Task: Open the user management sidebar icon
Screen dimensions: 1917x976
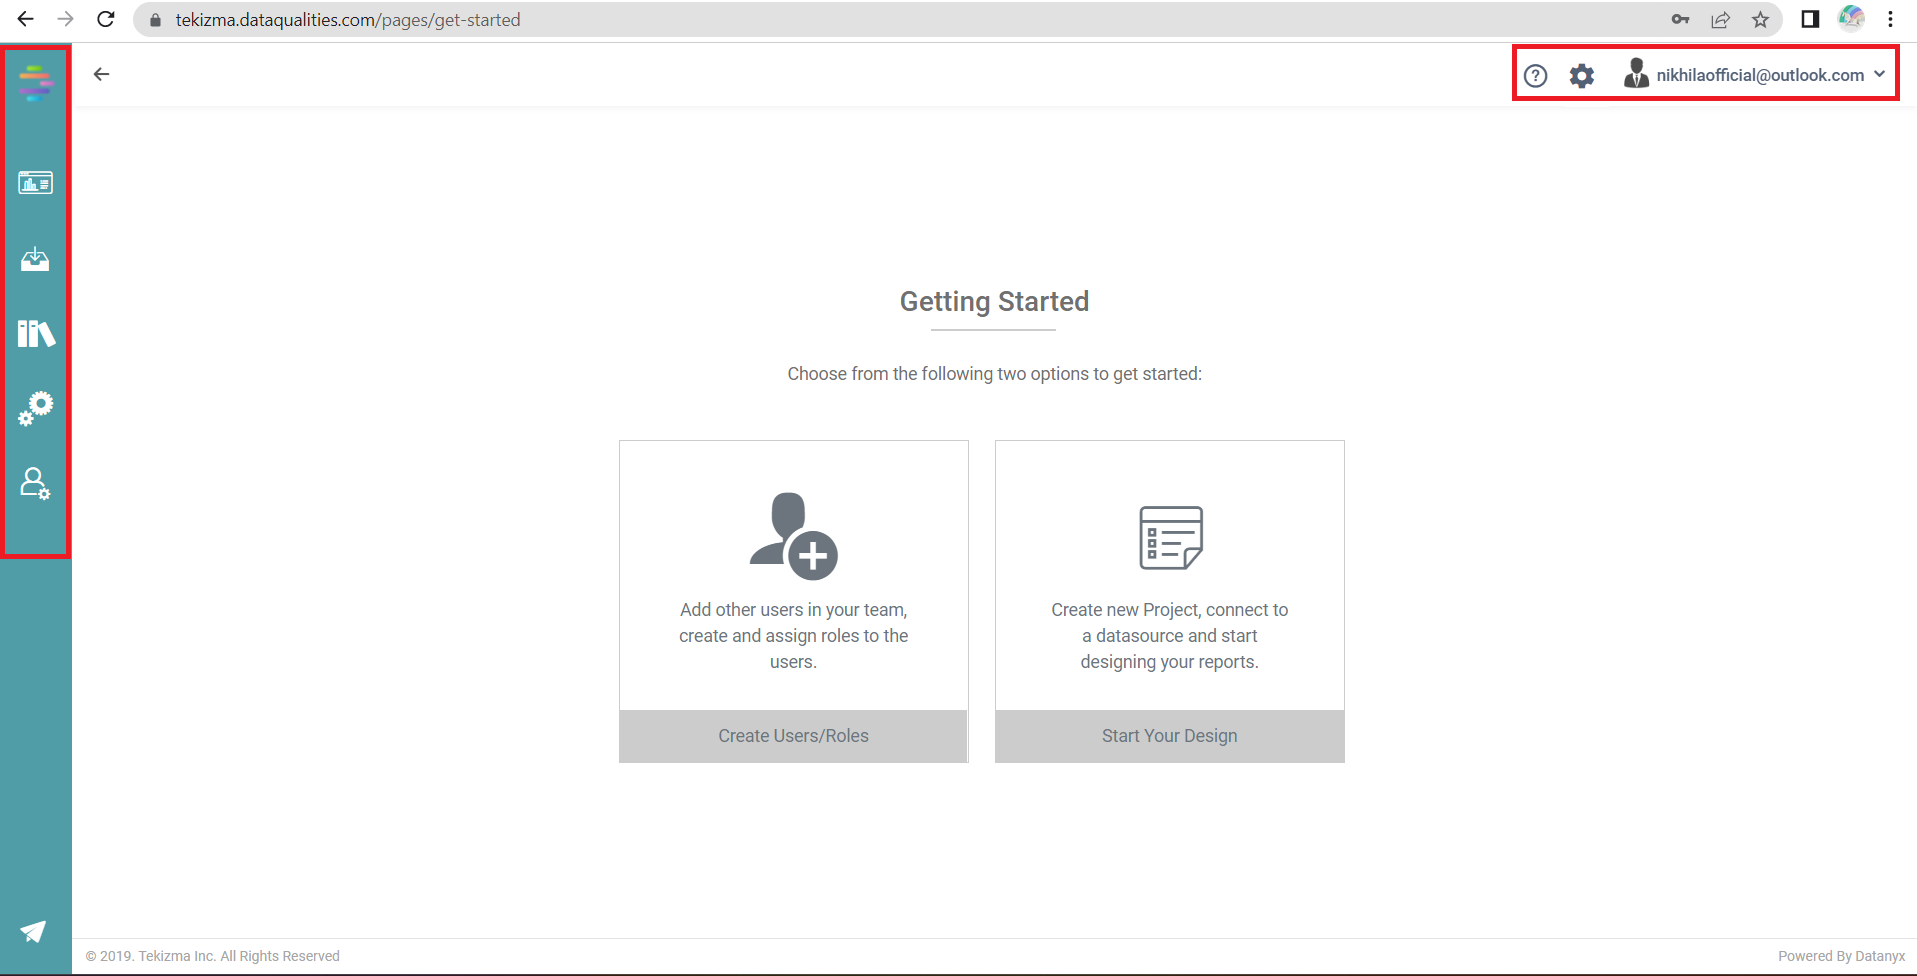Action: click(x=35, y=484)
